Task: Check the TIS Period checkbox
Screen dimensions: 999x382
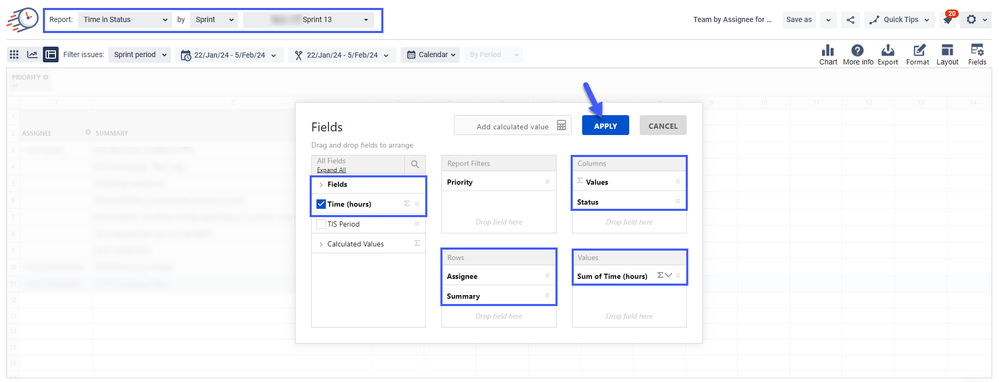Action: (321, 224)
